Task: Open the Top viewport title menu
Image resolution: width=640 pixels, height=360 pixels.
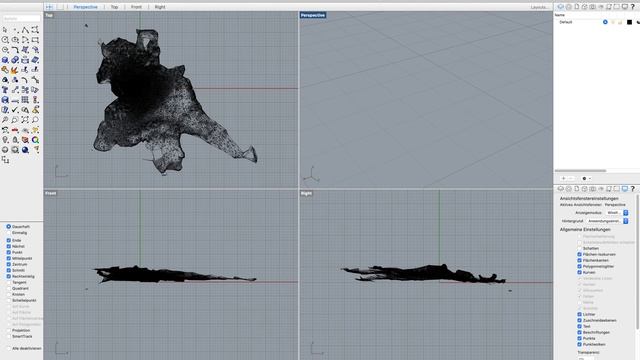Action: 49,15
